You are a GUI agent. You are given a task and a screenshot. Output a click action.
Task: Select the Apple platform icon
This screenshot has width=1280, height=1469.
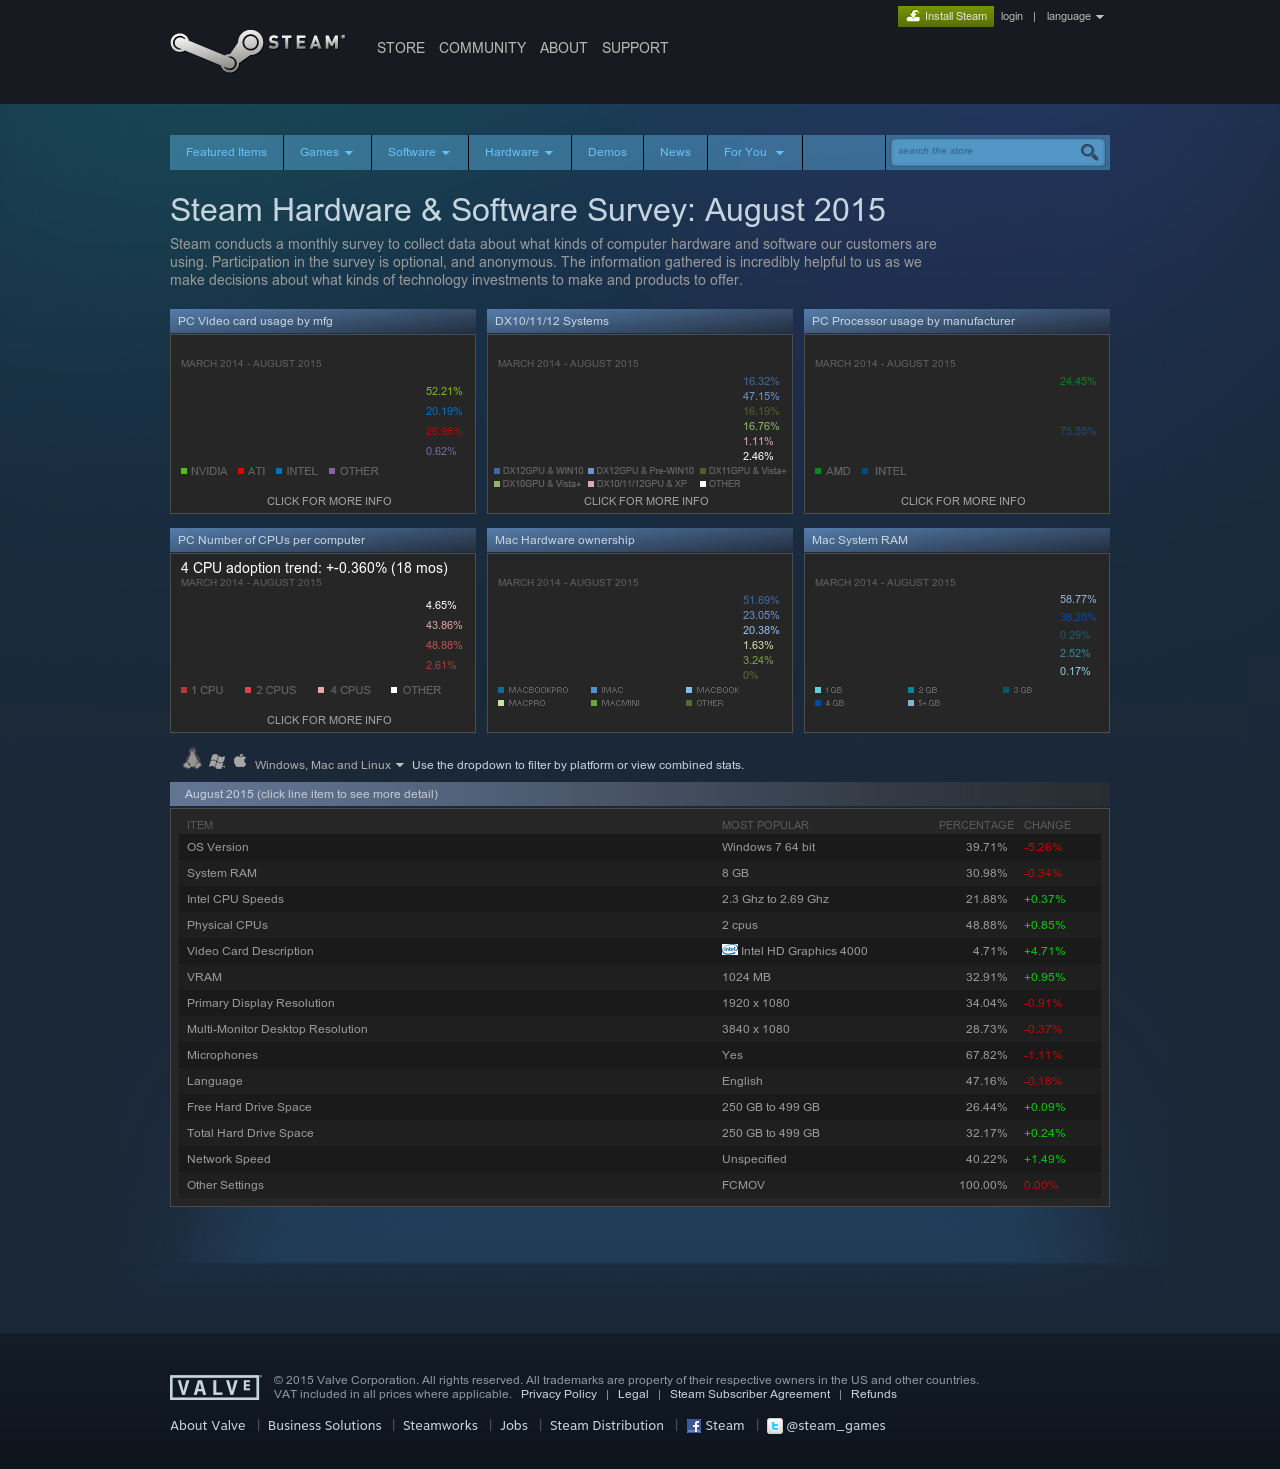240,761
